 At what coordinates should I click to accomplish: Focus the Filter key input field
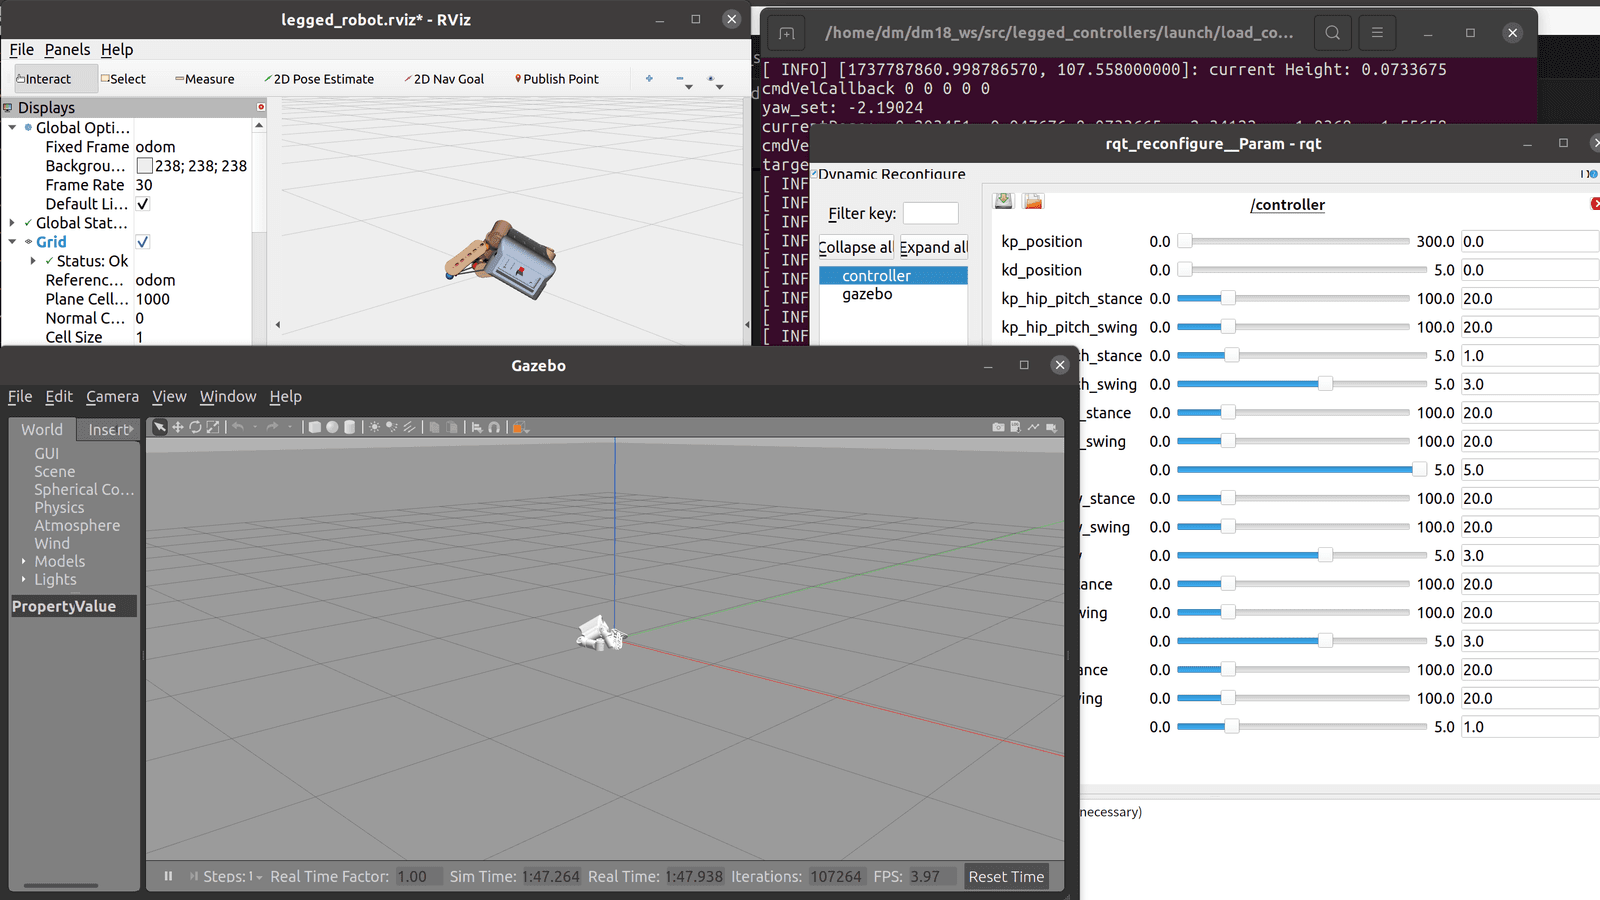pos(930,213)
